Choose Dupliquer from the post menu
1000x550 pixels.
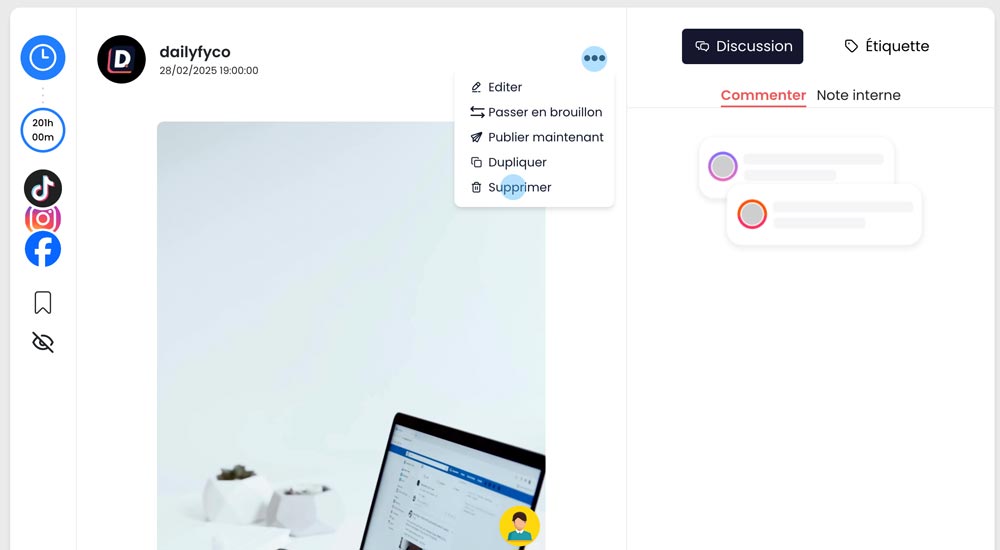point(534,162)
